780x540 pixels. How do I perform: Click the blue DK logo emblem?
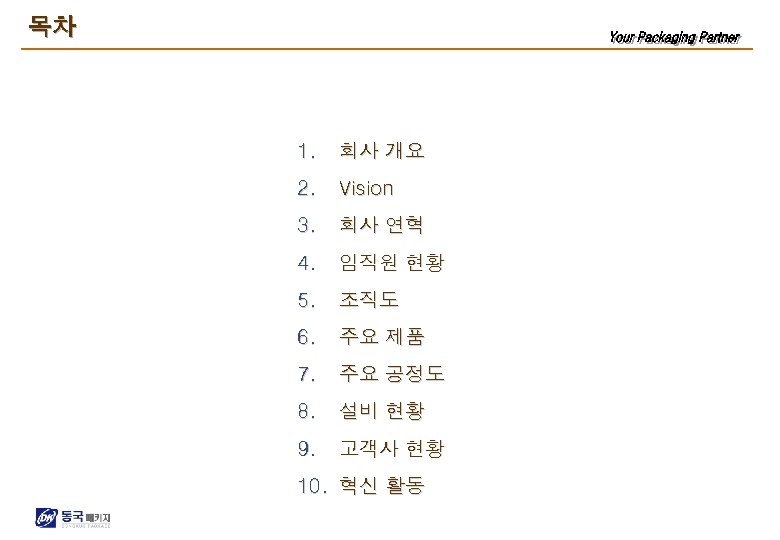pos(46,518)
